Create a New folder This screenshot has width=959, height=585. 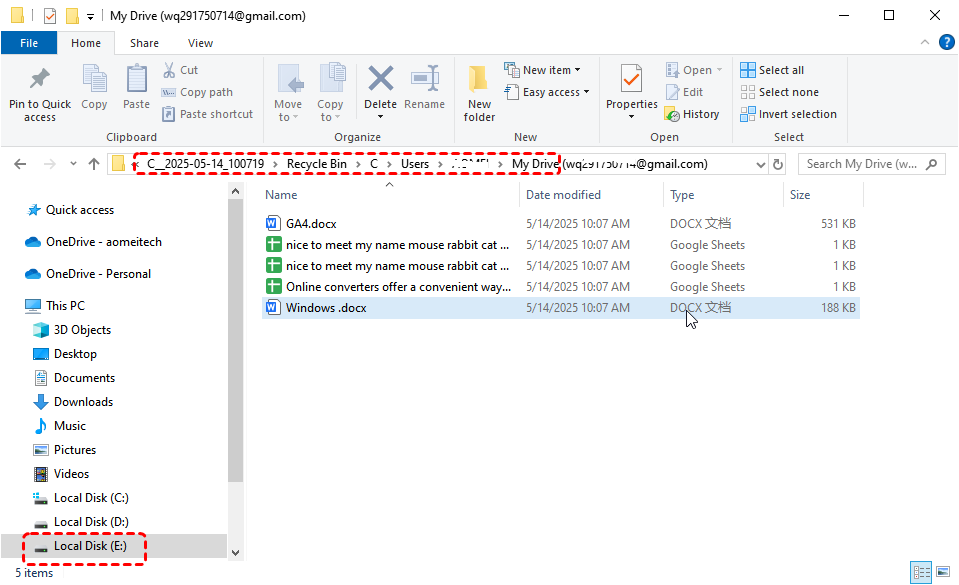tap(479, 92)
